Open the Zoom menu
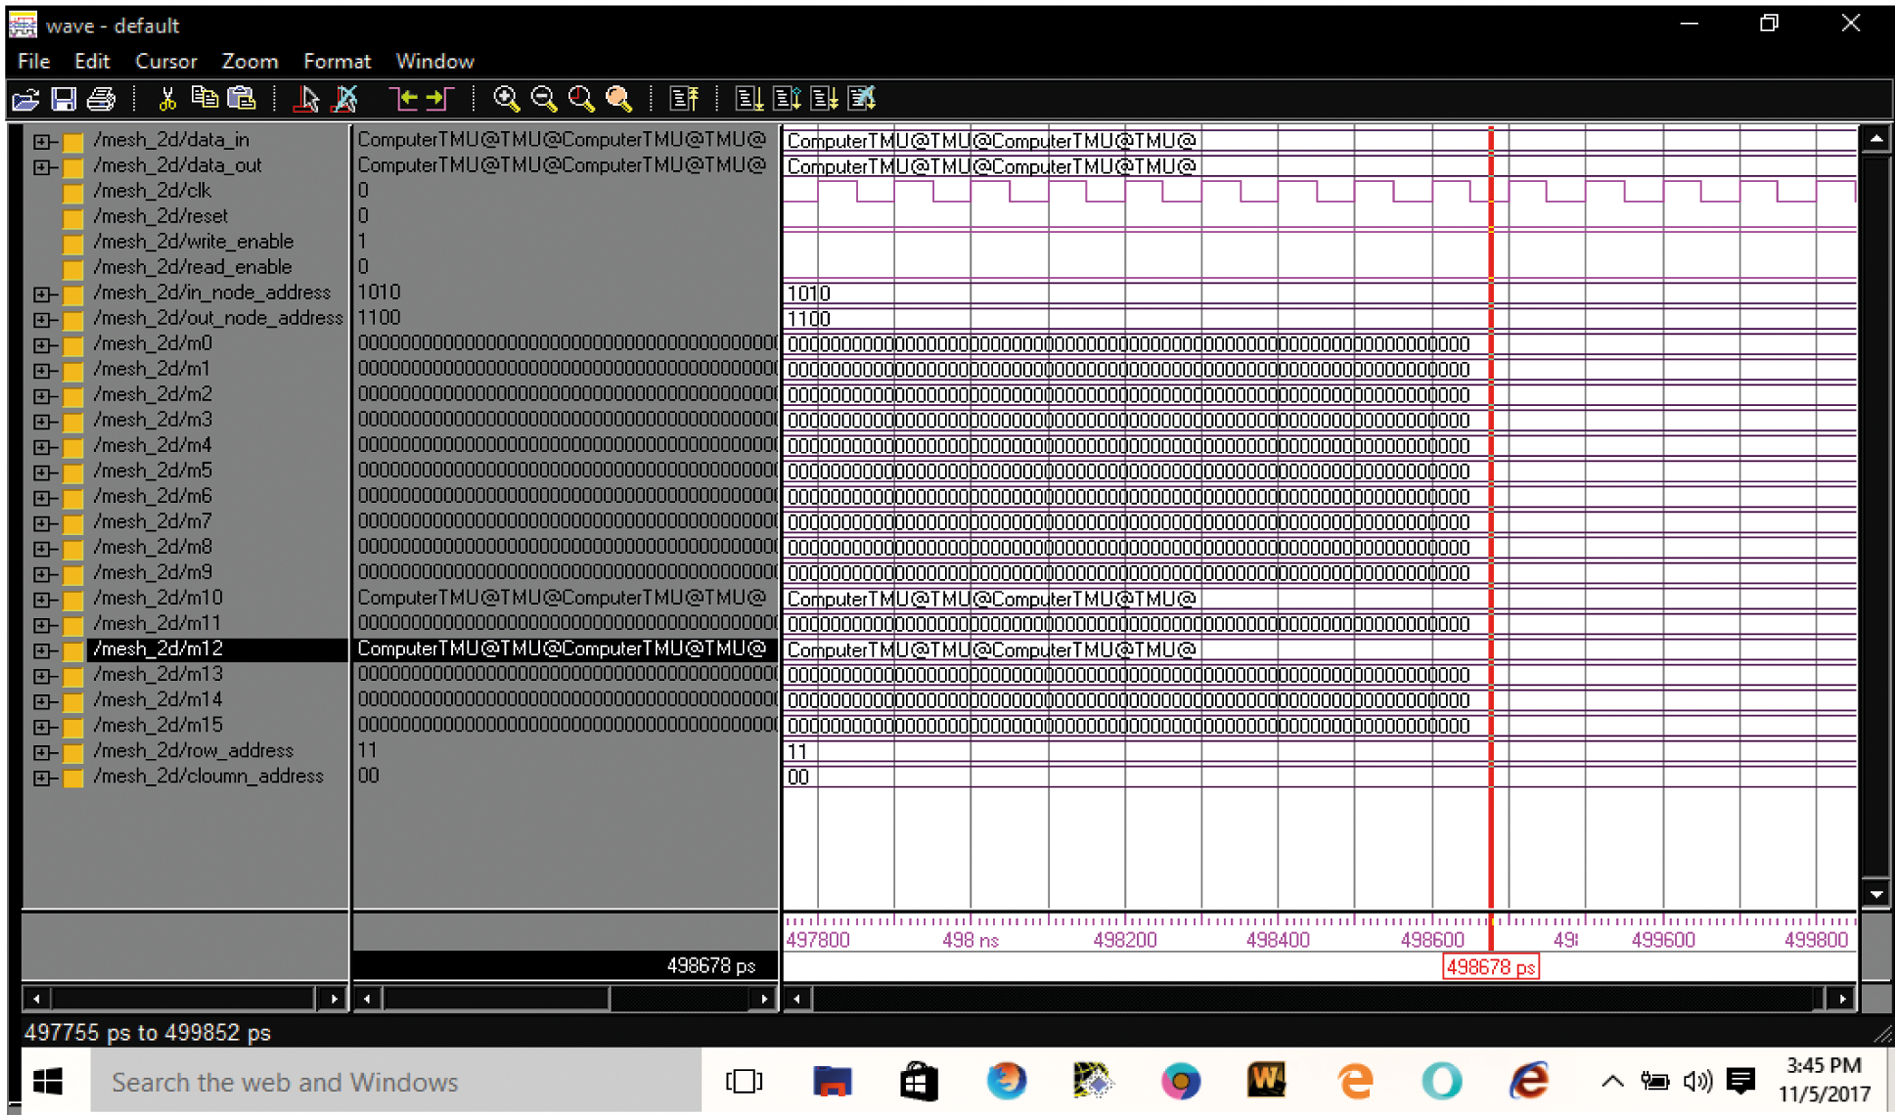Image resolution: width=1900 pixels, height=1120 pixels. (249, 61)
